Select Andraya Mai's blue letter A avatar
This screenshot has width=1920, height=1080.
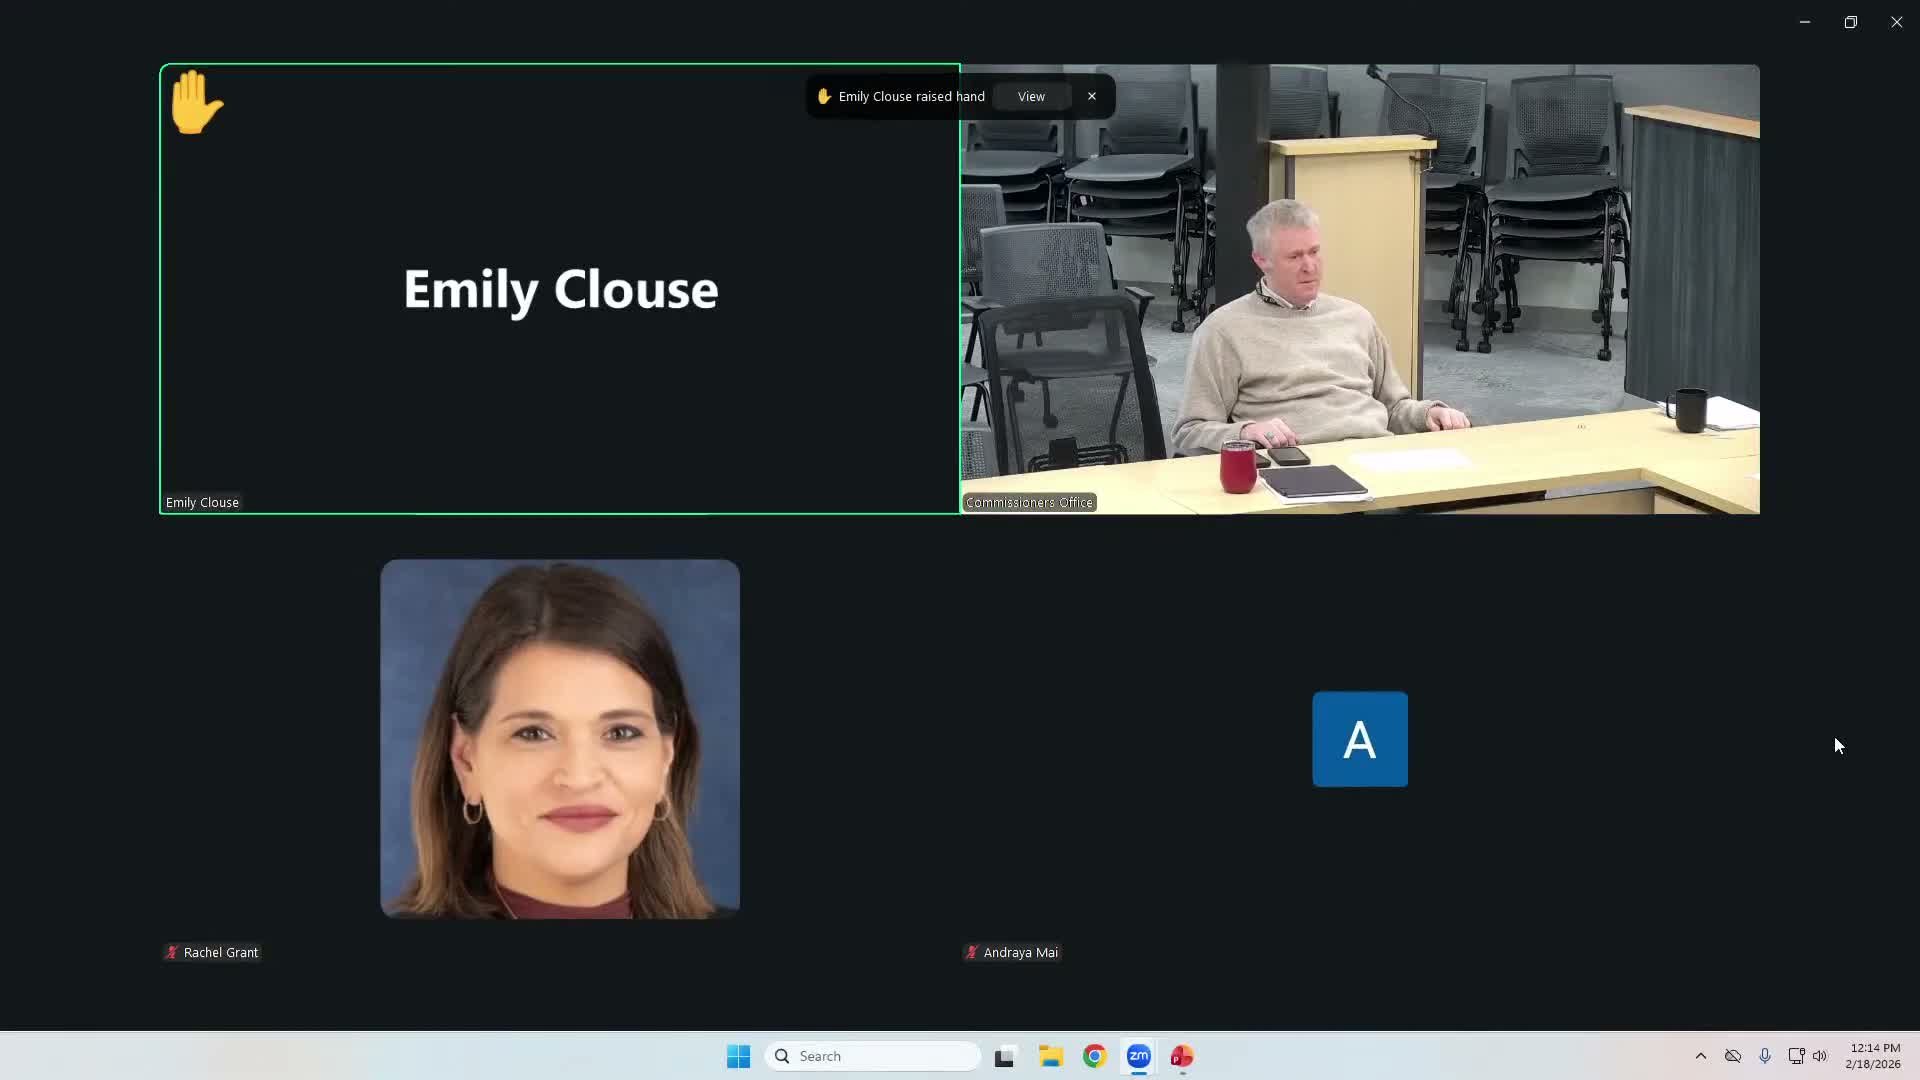1359,739
